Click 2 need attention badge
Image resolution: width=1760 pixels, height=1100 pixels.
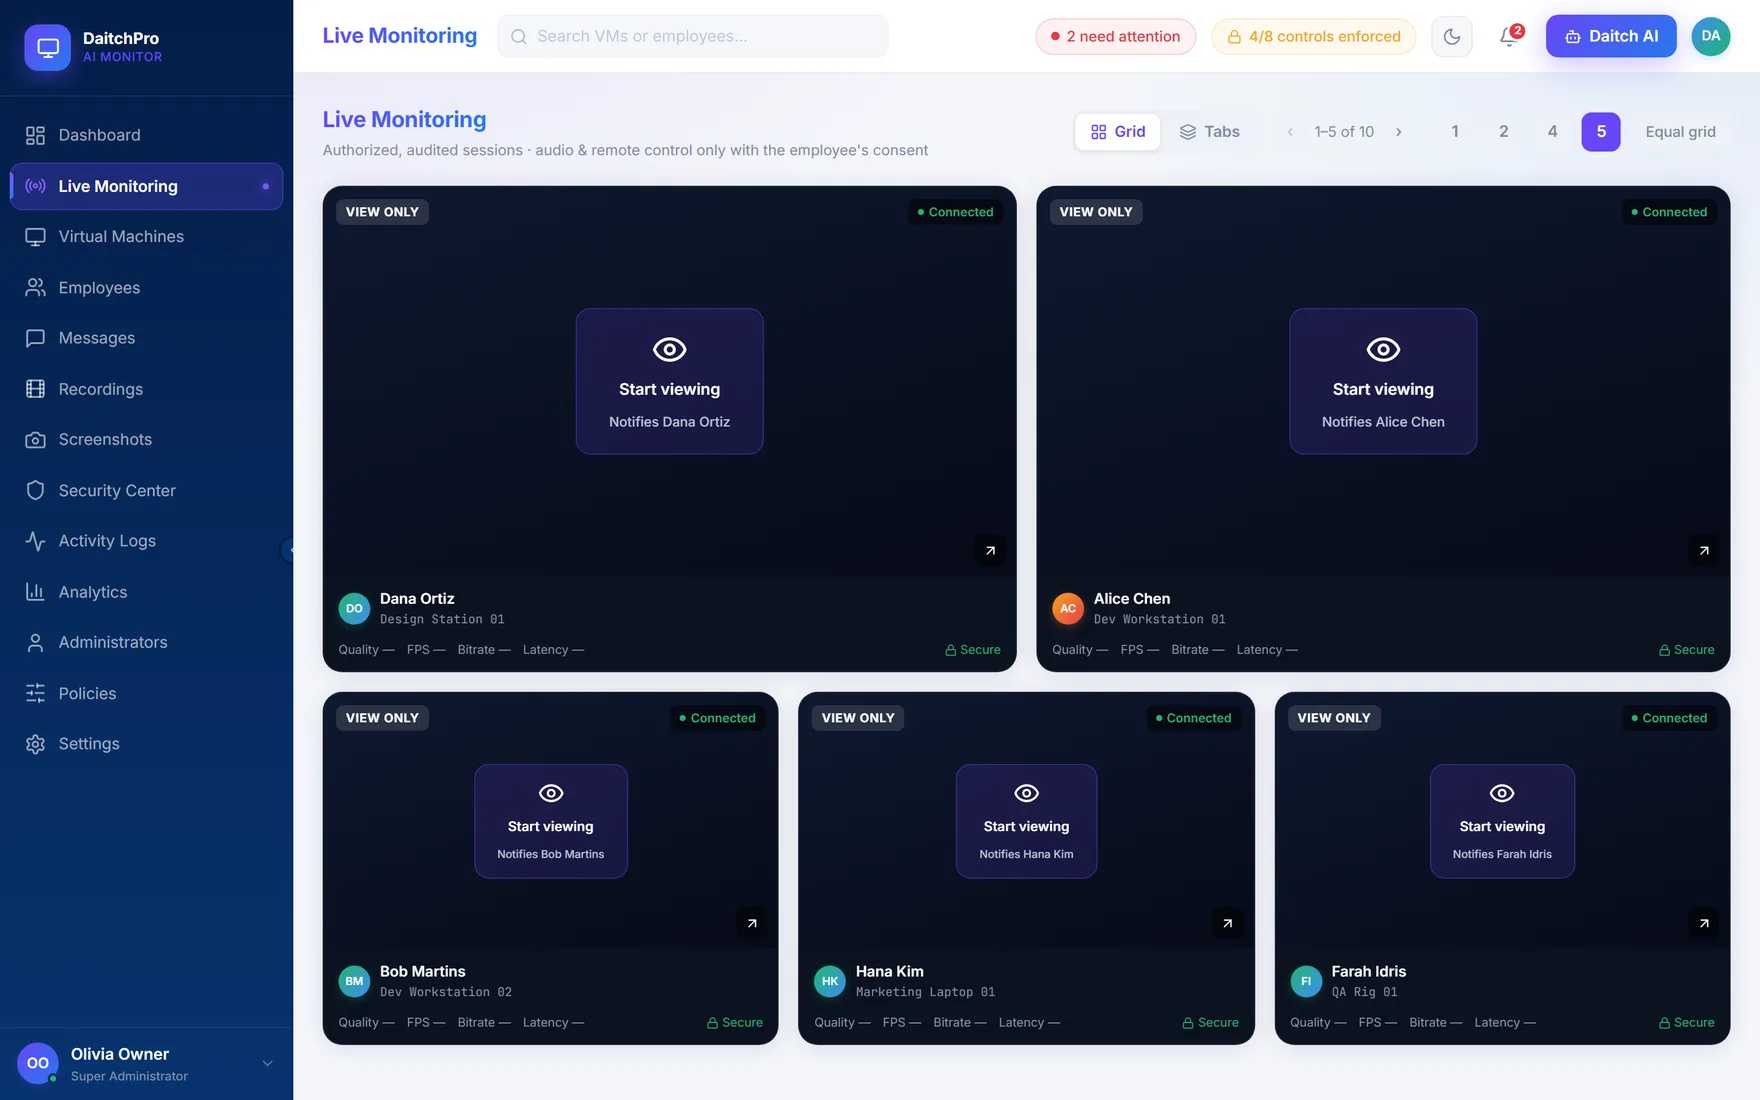(x=1115, y=37)
